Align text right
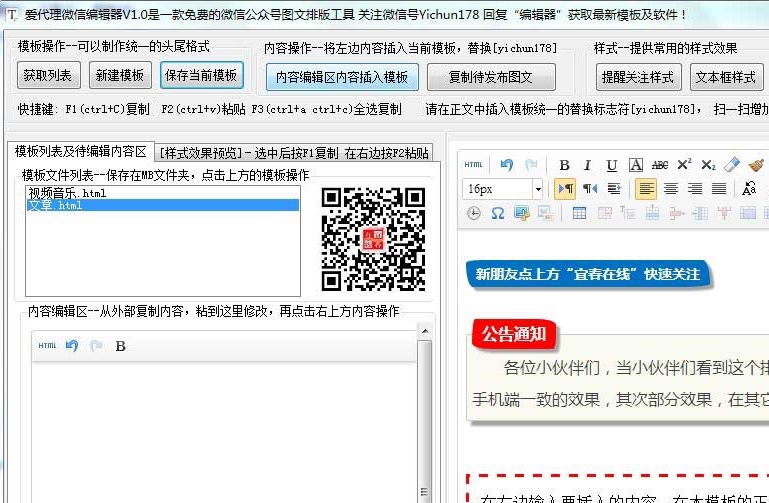Screen dimensions: 769x503 pos(694,189)
